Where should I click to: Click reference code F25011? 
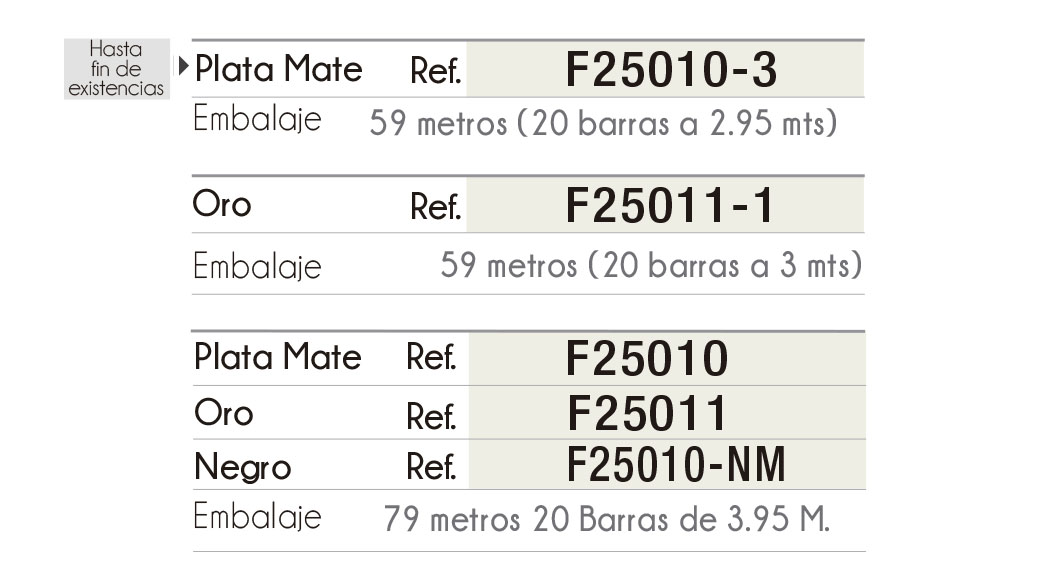pos(647,413)
